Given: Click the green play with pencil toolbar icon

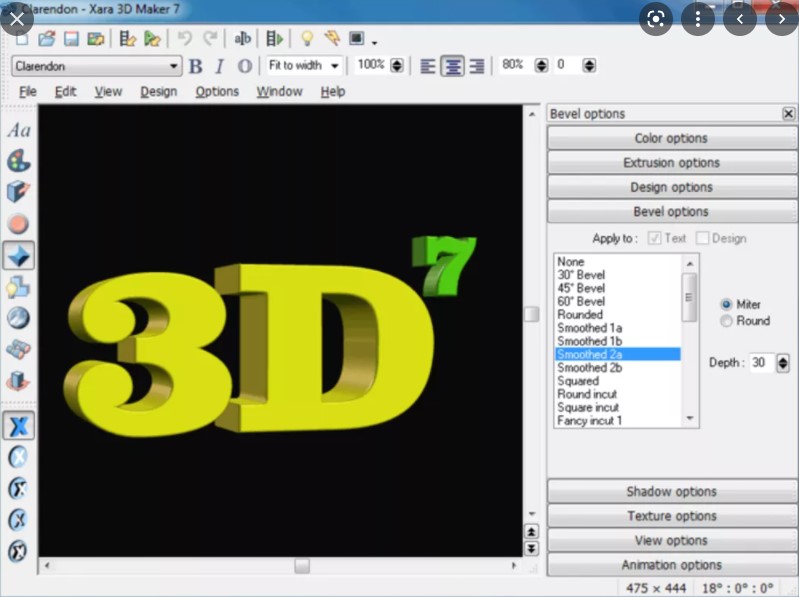Looking at the screenshot, I should 152,39.
